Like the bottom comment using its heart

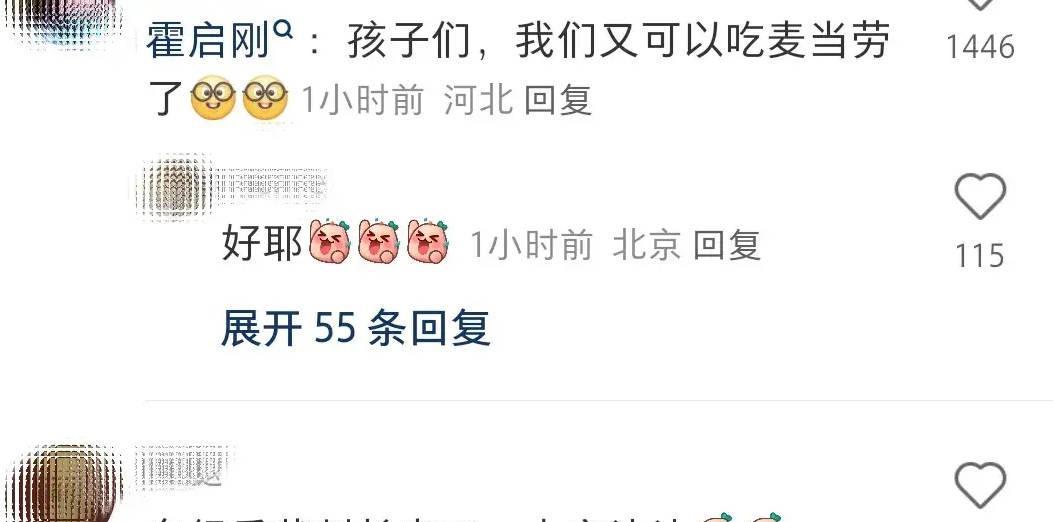tap(980, 485)
